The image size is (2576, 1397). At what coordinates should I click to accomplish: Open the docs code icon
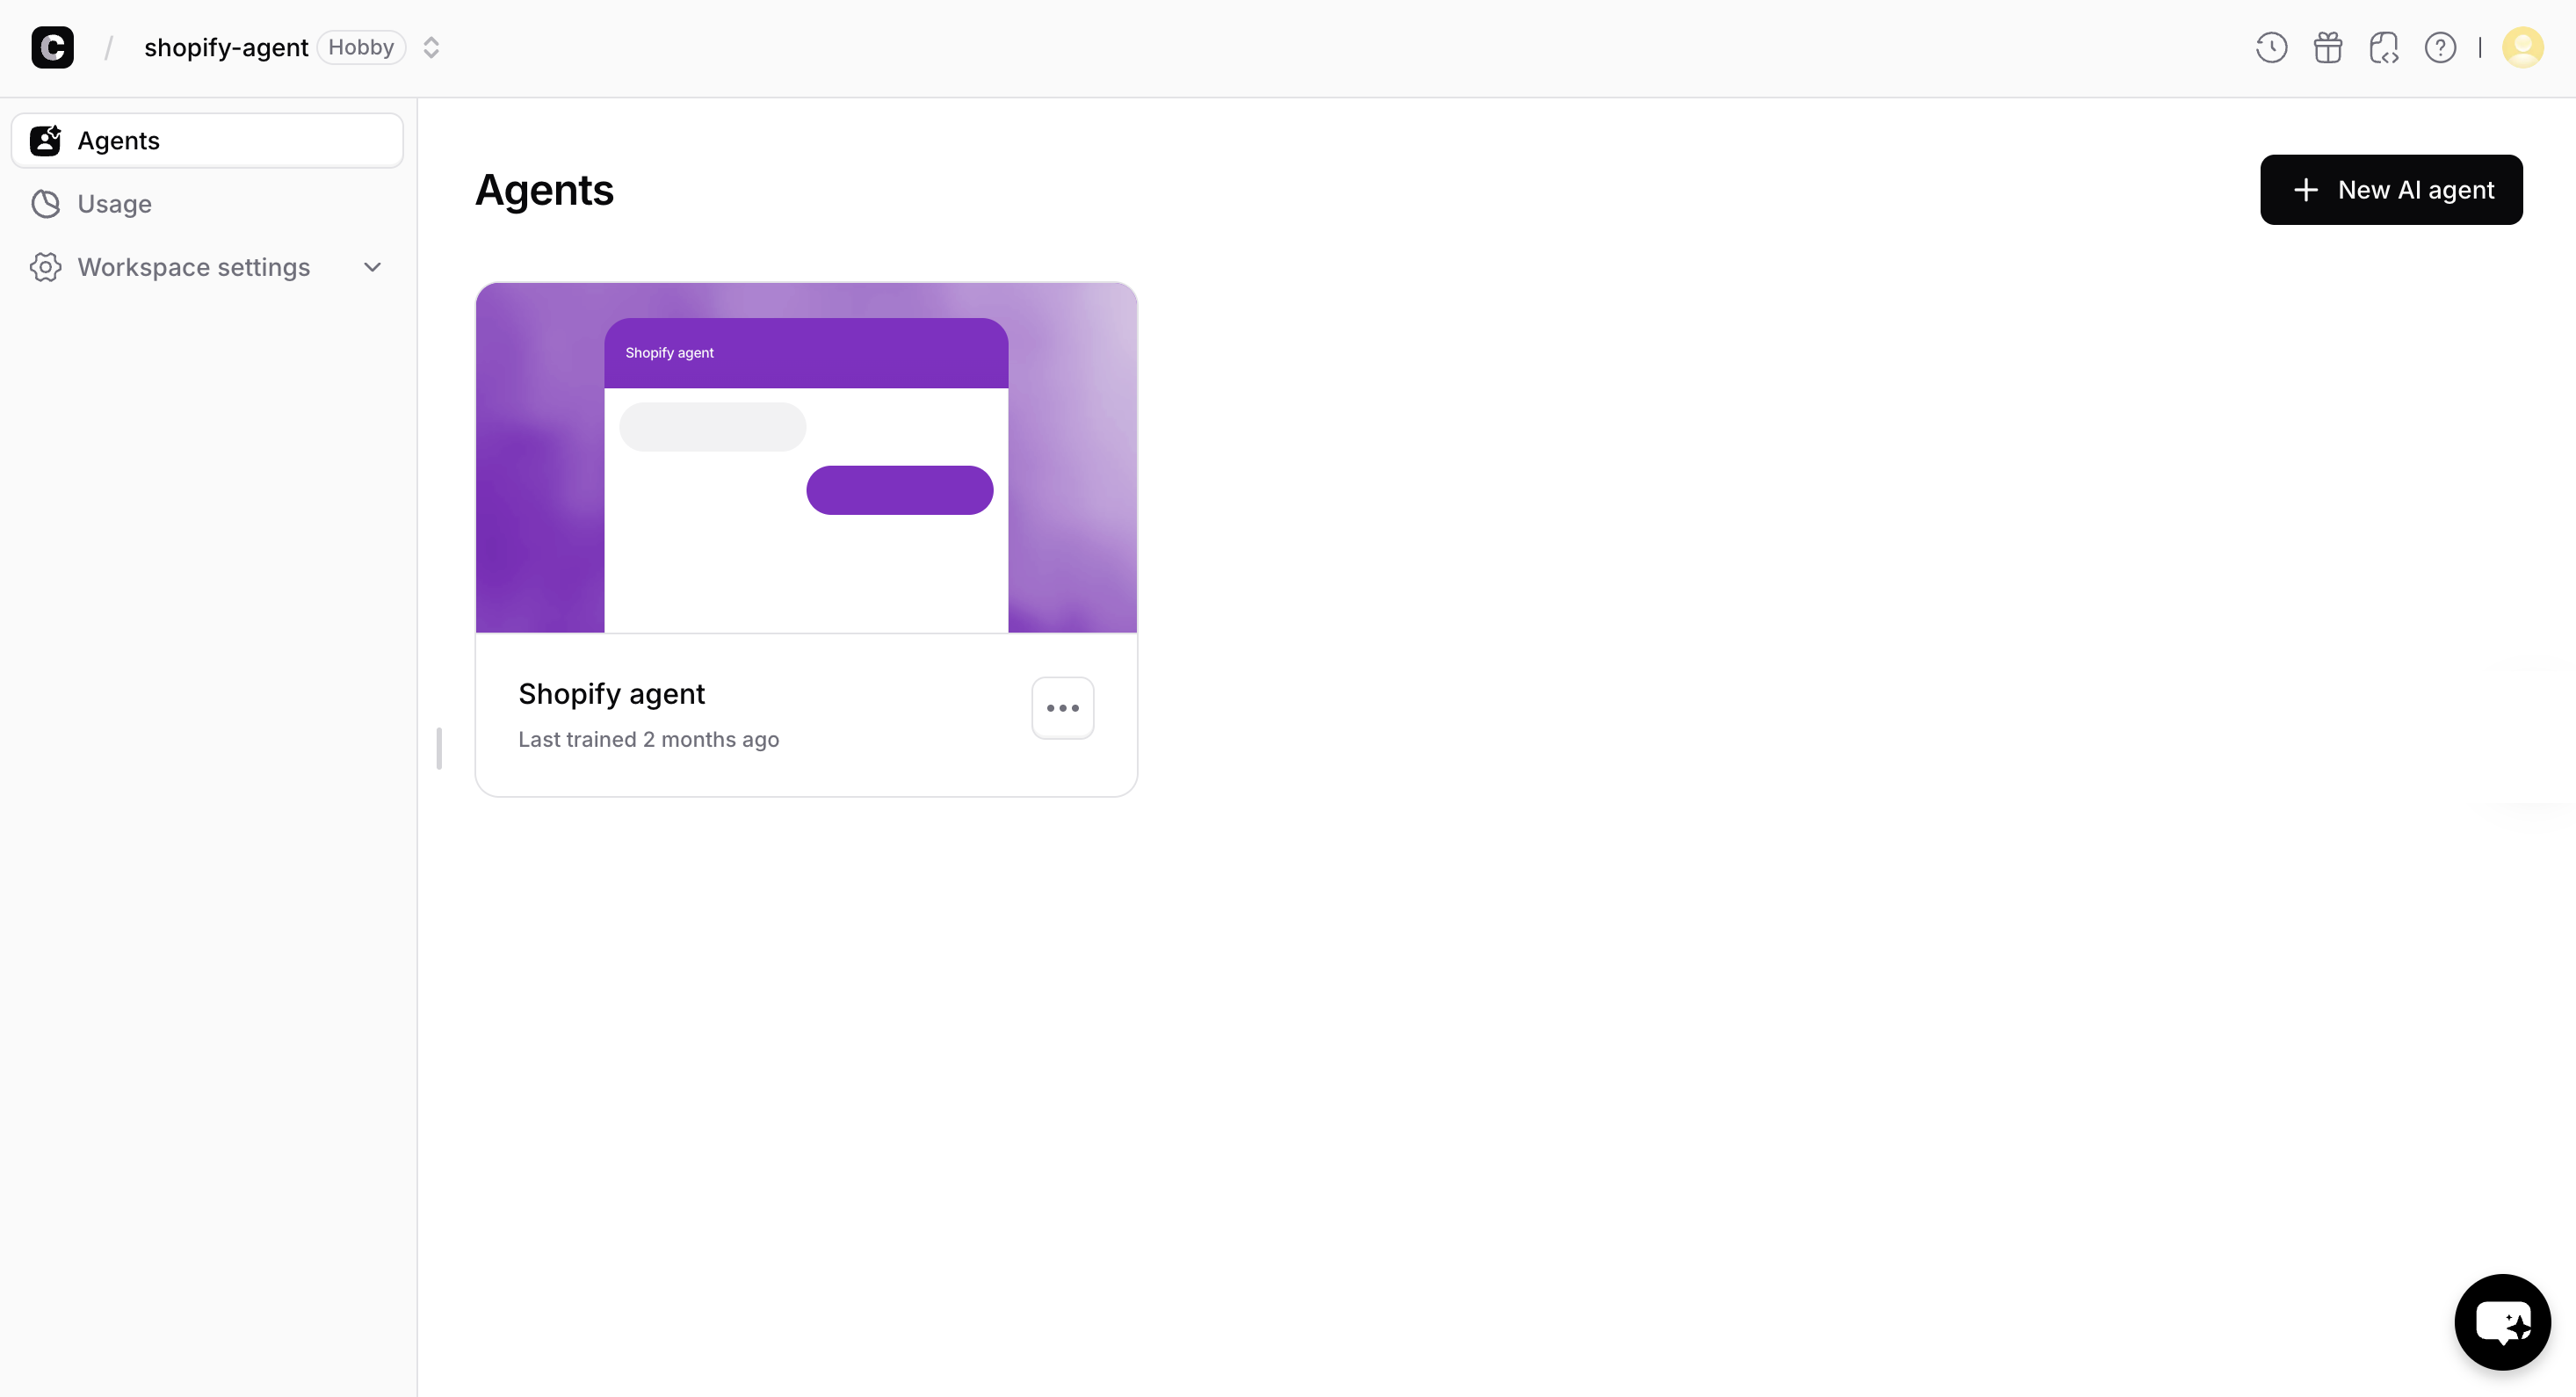click(2384, 47)
